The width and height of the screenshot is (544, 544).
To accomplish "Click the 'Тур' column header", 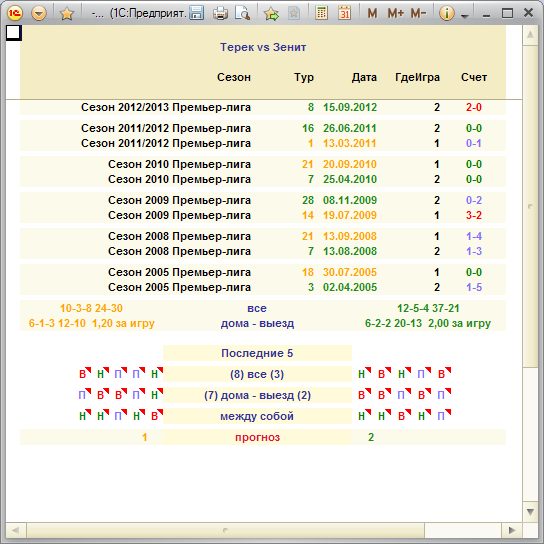I will coord(304,77).
